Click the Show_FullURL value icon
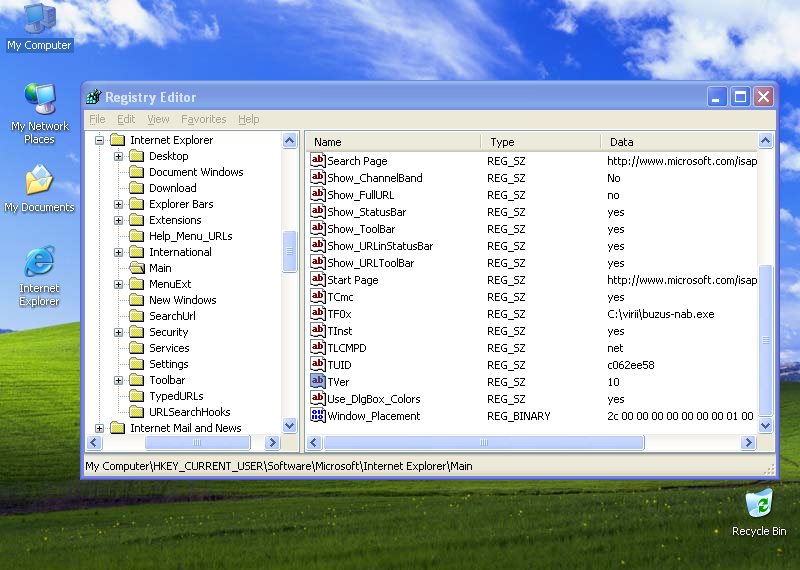800x570 pixels. (318, 194)
